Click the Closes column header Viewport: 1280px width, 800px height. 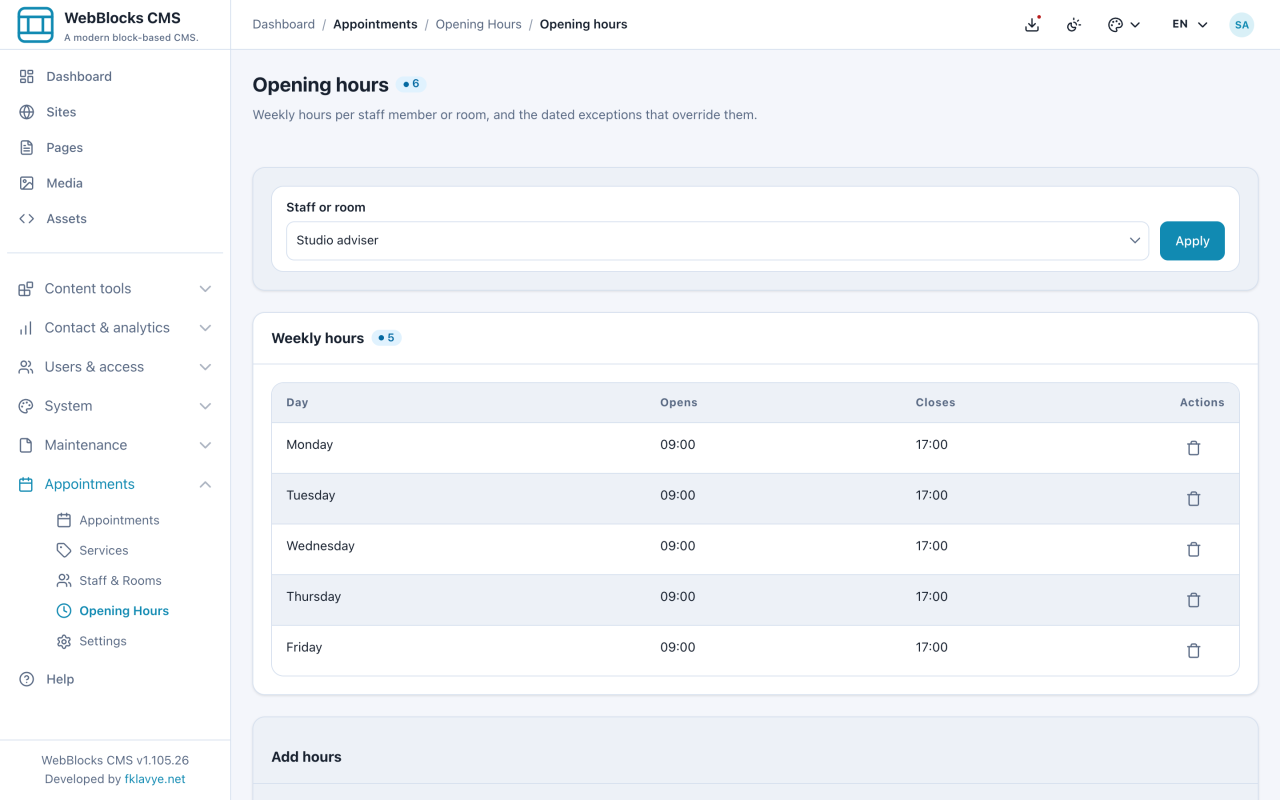click(x=935, y=403)
